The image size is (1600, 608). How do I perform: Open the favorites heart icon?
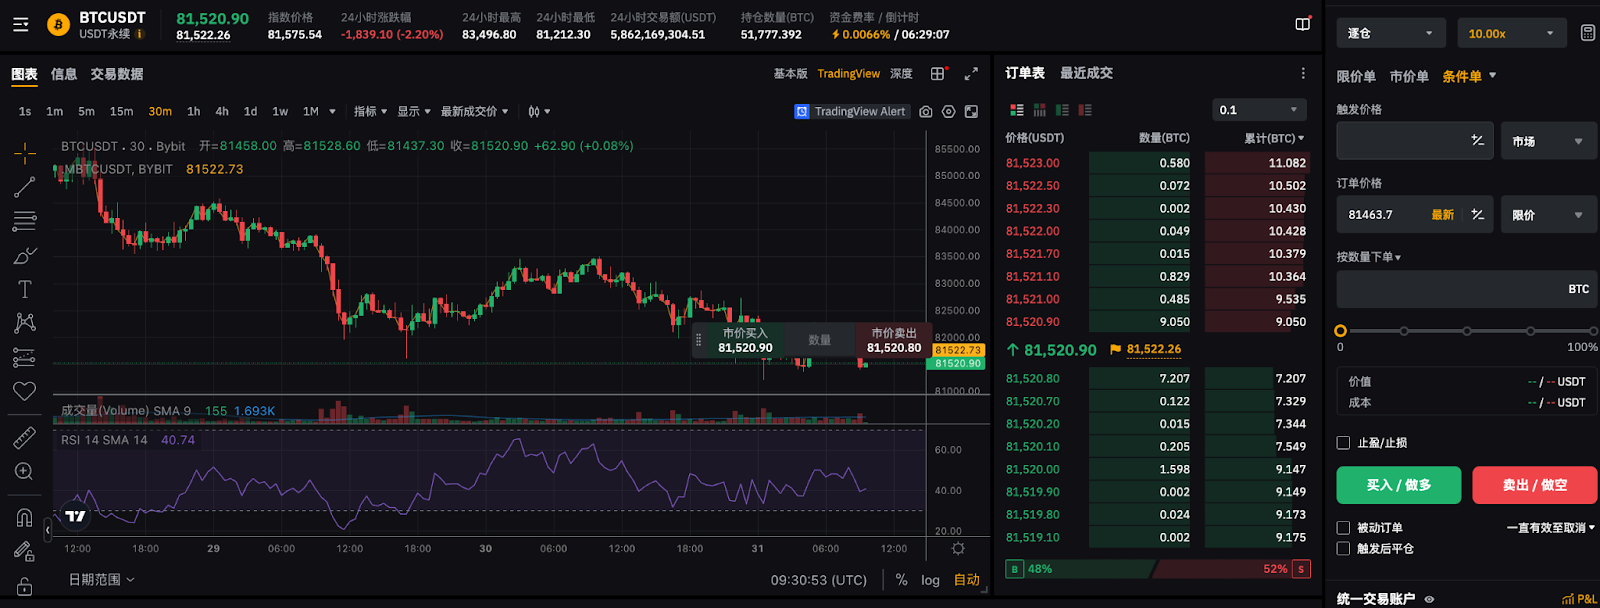pos(25,391)
